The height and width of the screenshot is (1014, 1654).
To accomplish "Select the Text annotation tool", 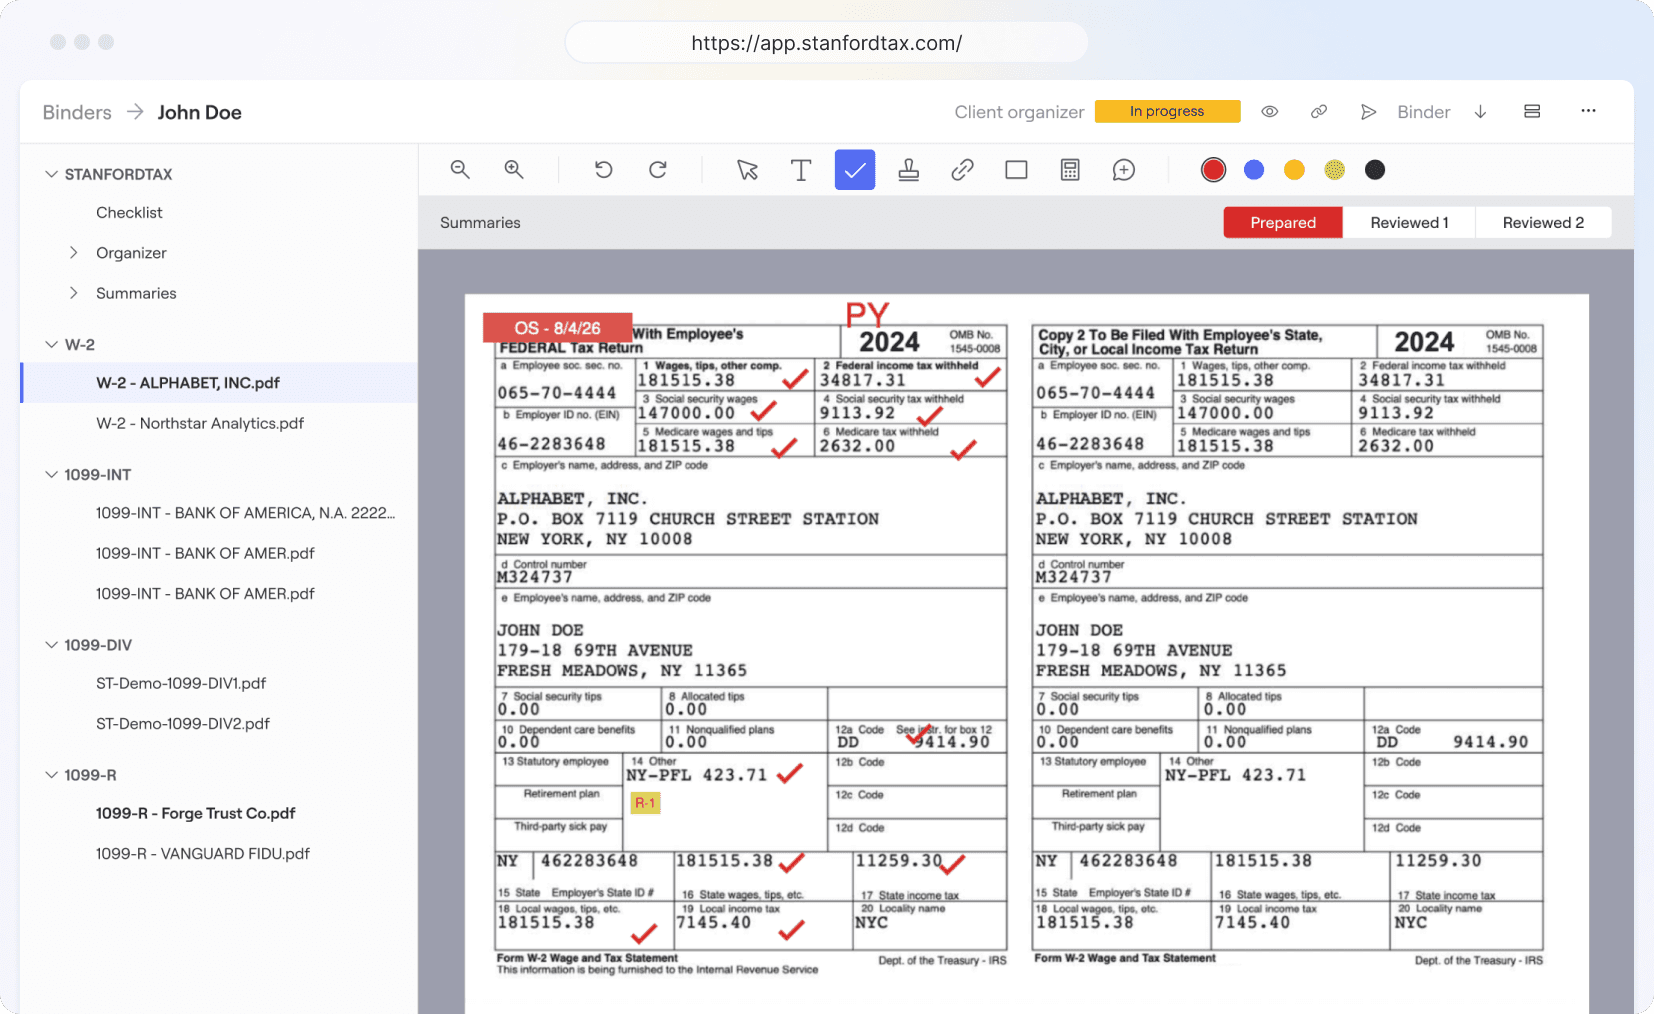I will click(x=801, y=170).
